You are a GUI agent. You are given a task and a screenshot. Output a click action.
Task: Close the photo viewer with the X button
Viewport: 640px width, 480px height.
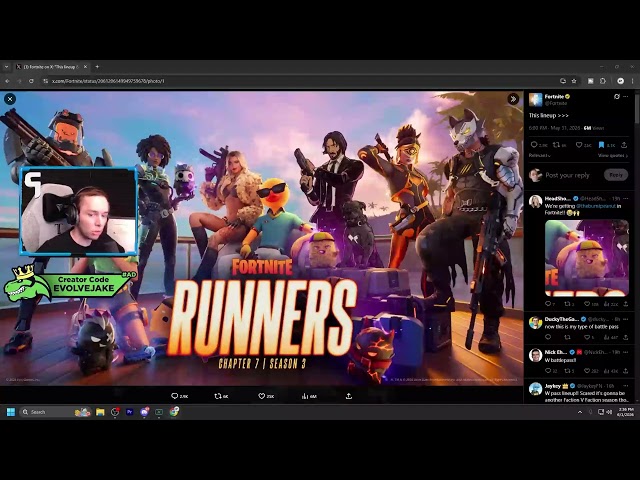10,99
